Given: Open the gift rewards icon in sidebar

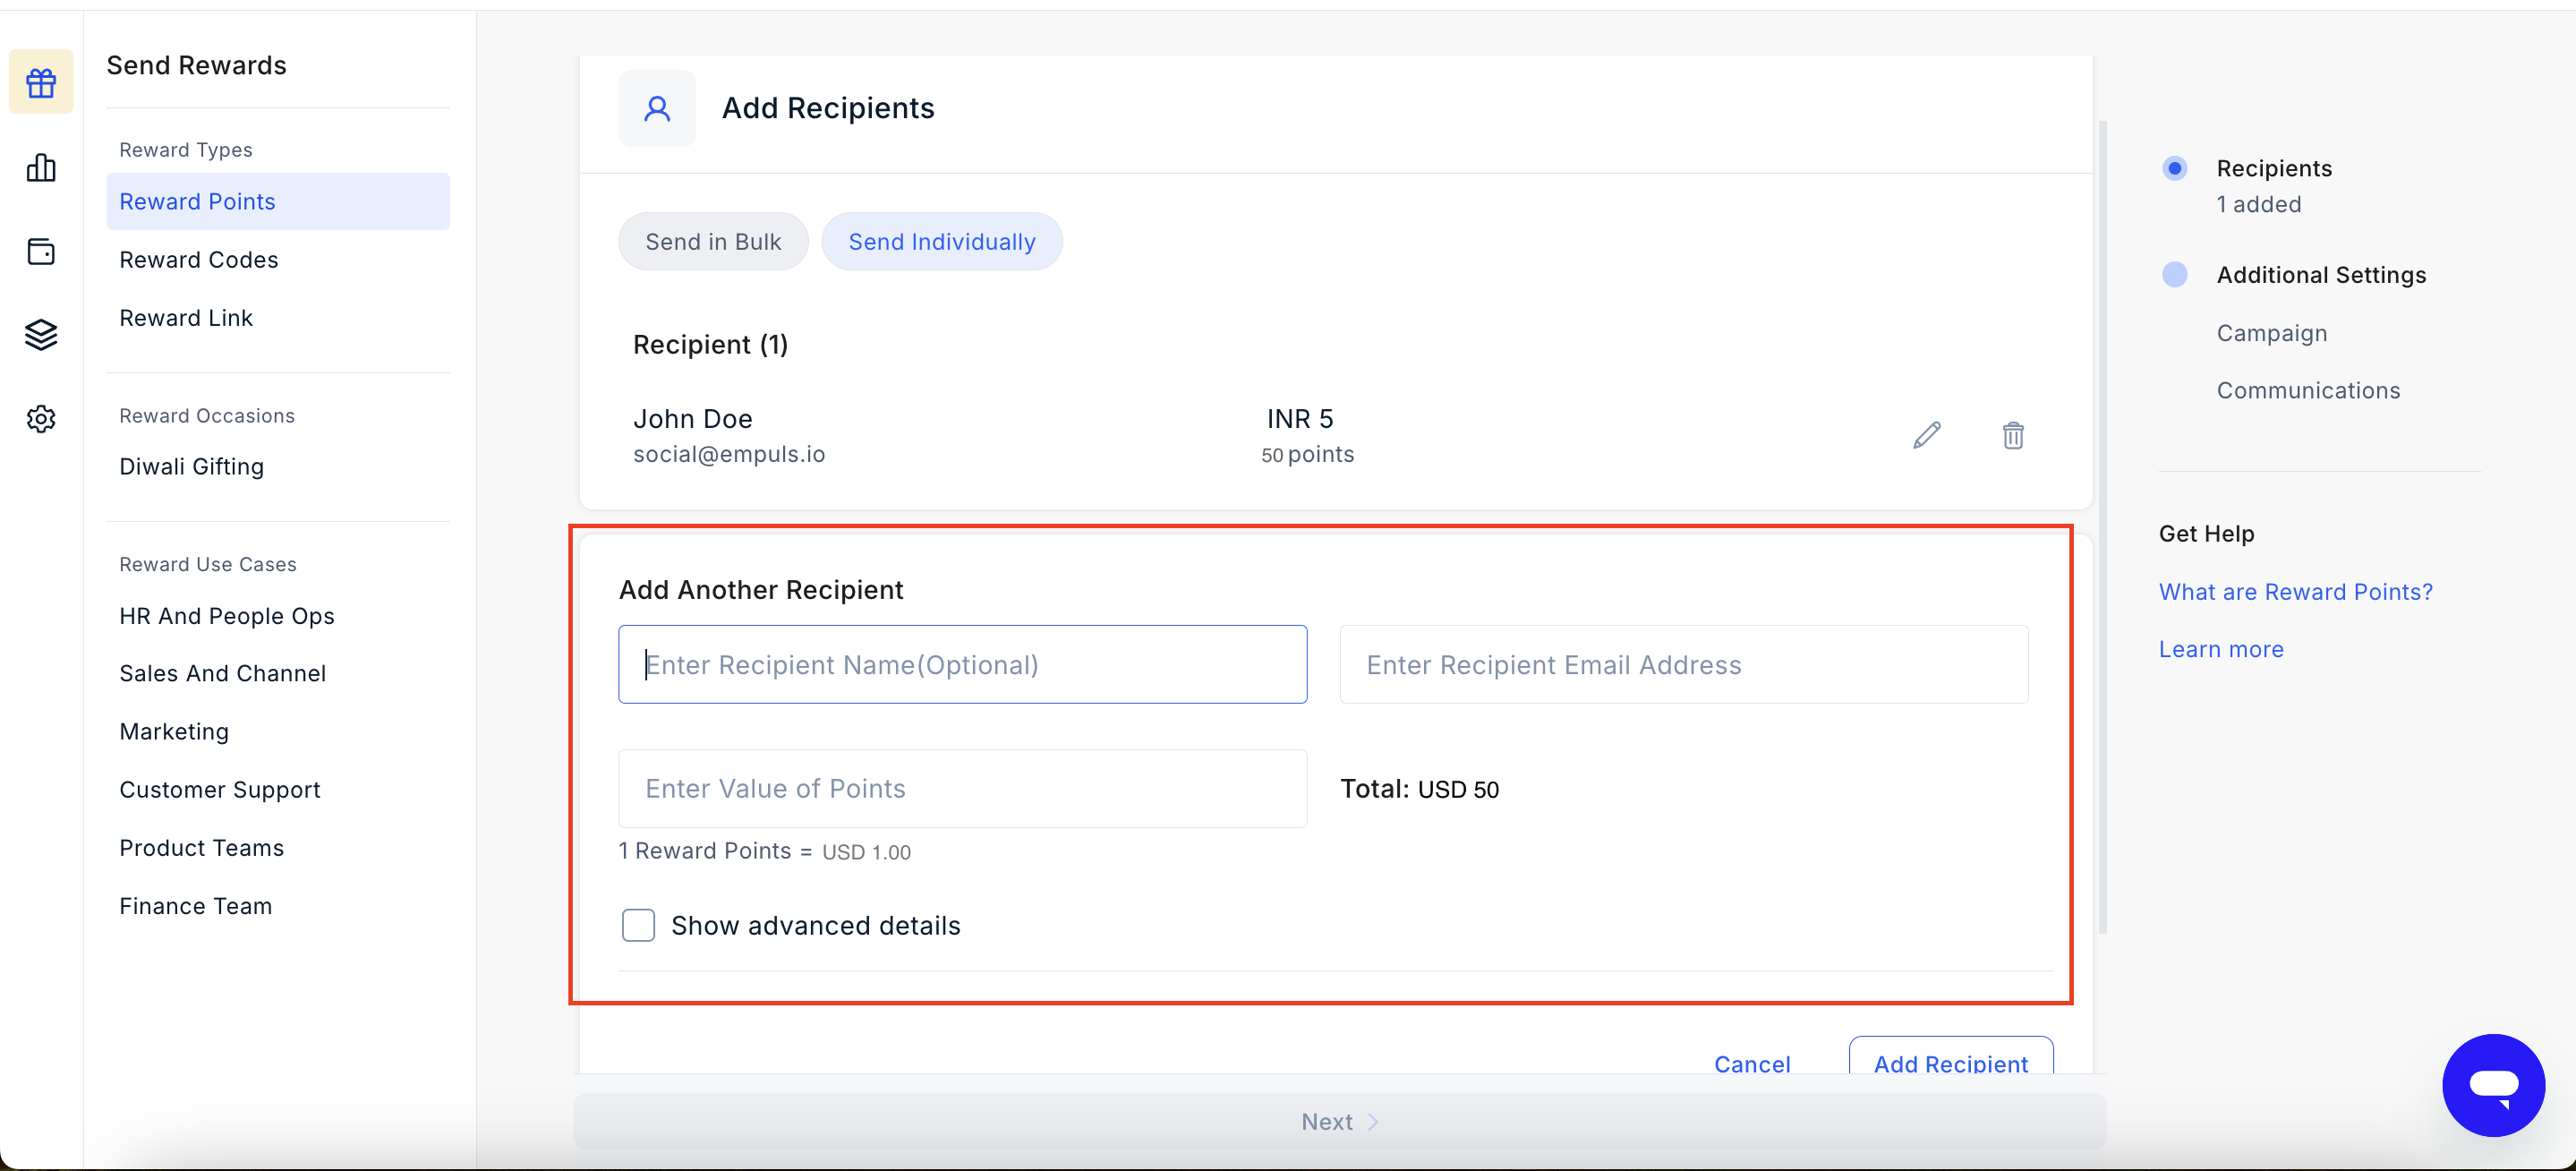Looking at the screenshot, I should [x=41, y=82].
